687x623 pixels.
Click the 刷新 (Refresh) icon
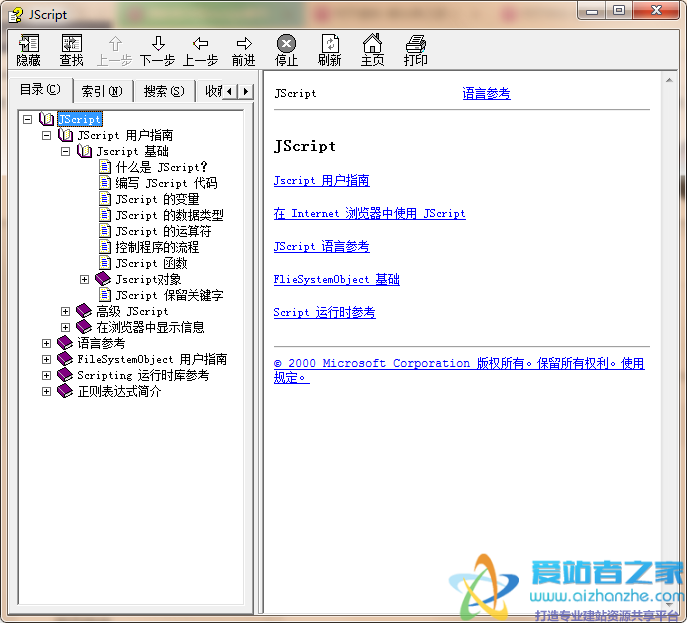coord(329,43)
